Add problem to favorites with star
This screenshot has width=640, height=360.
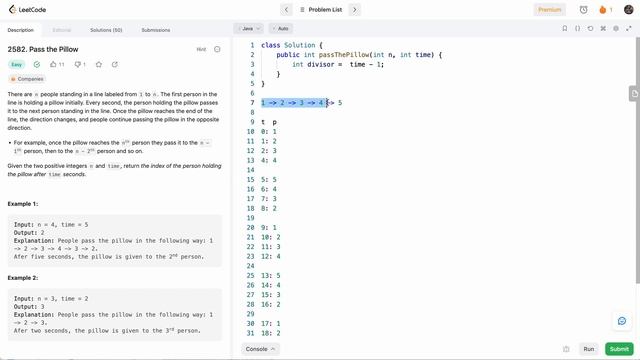[99, 64]
